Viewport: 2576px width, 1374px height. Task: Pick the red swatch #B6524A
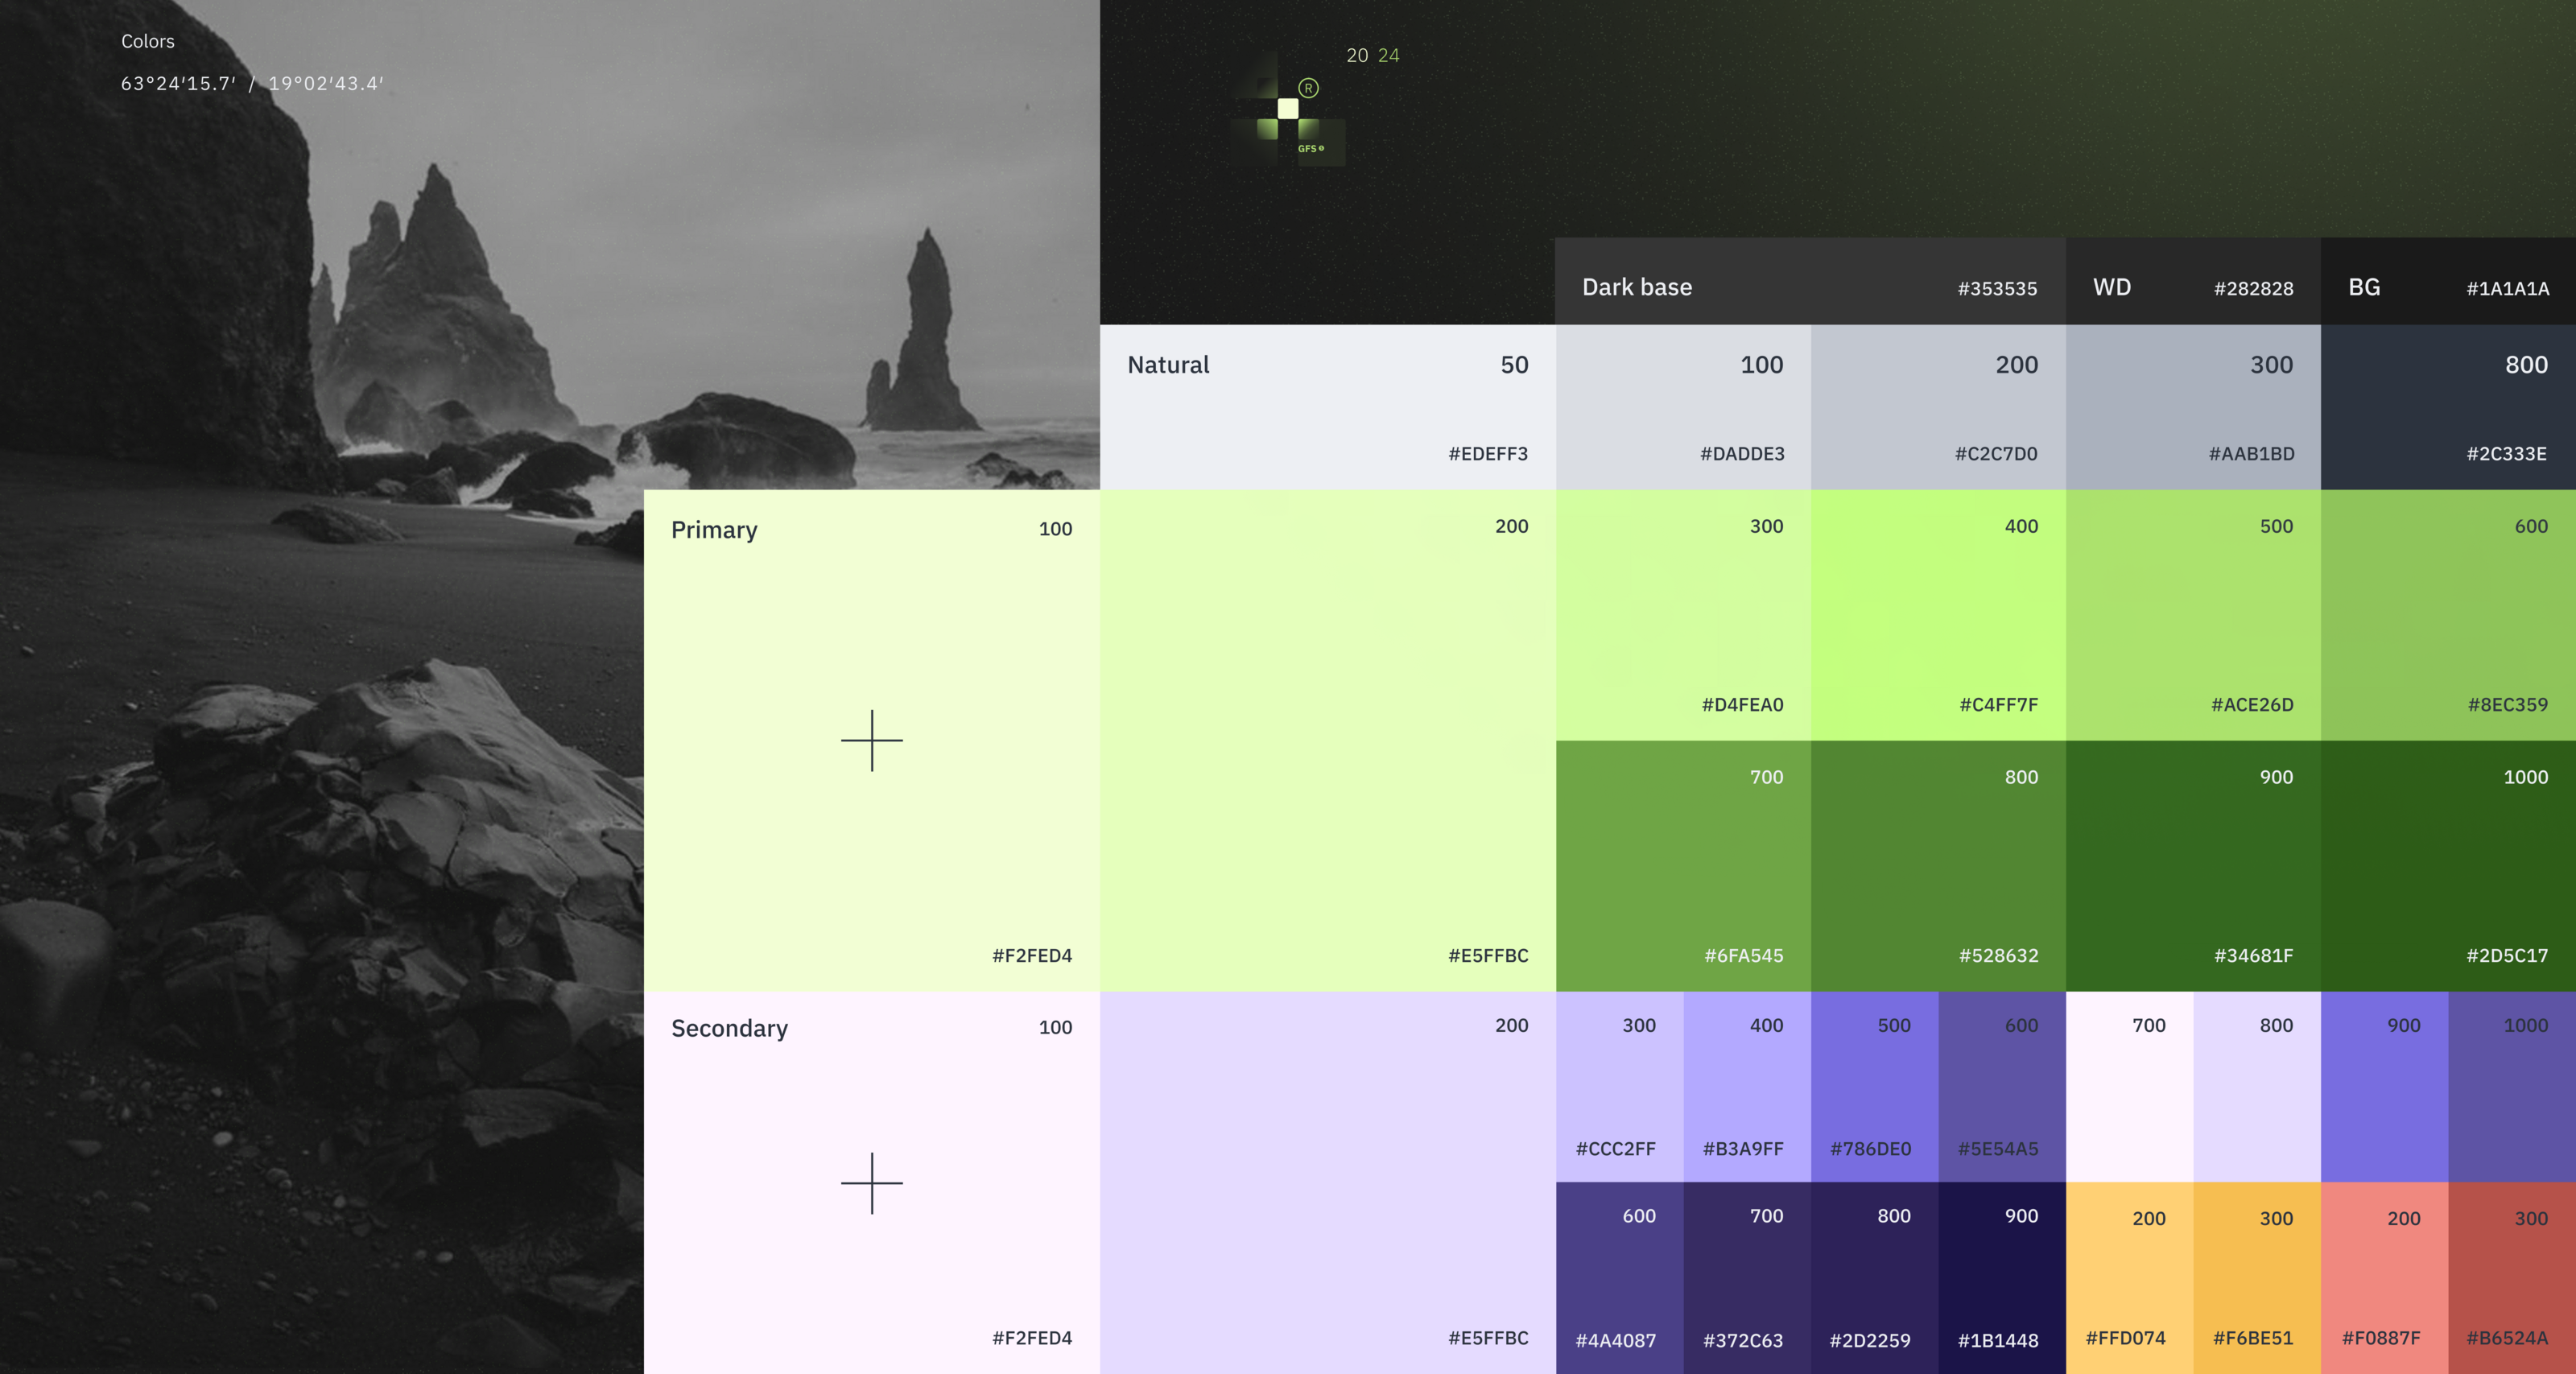[2511, 1277]
